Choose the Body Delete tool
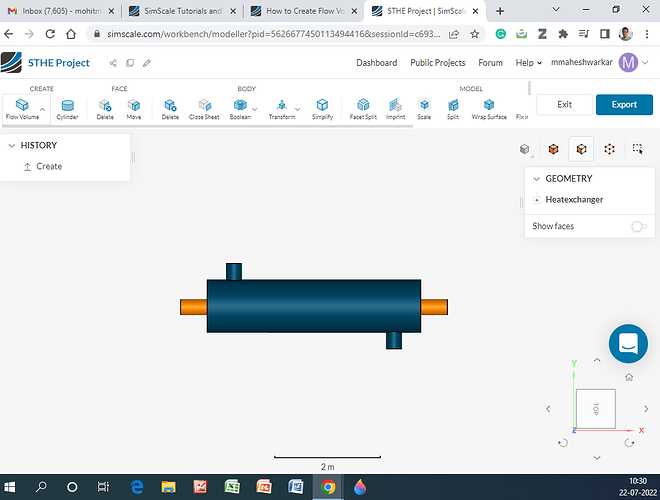This screenshot has width=660, height=500. click(170, 109)
